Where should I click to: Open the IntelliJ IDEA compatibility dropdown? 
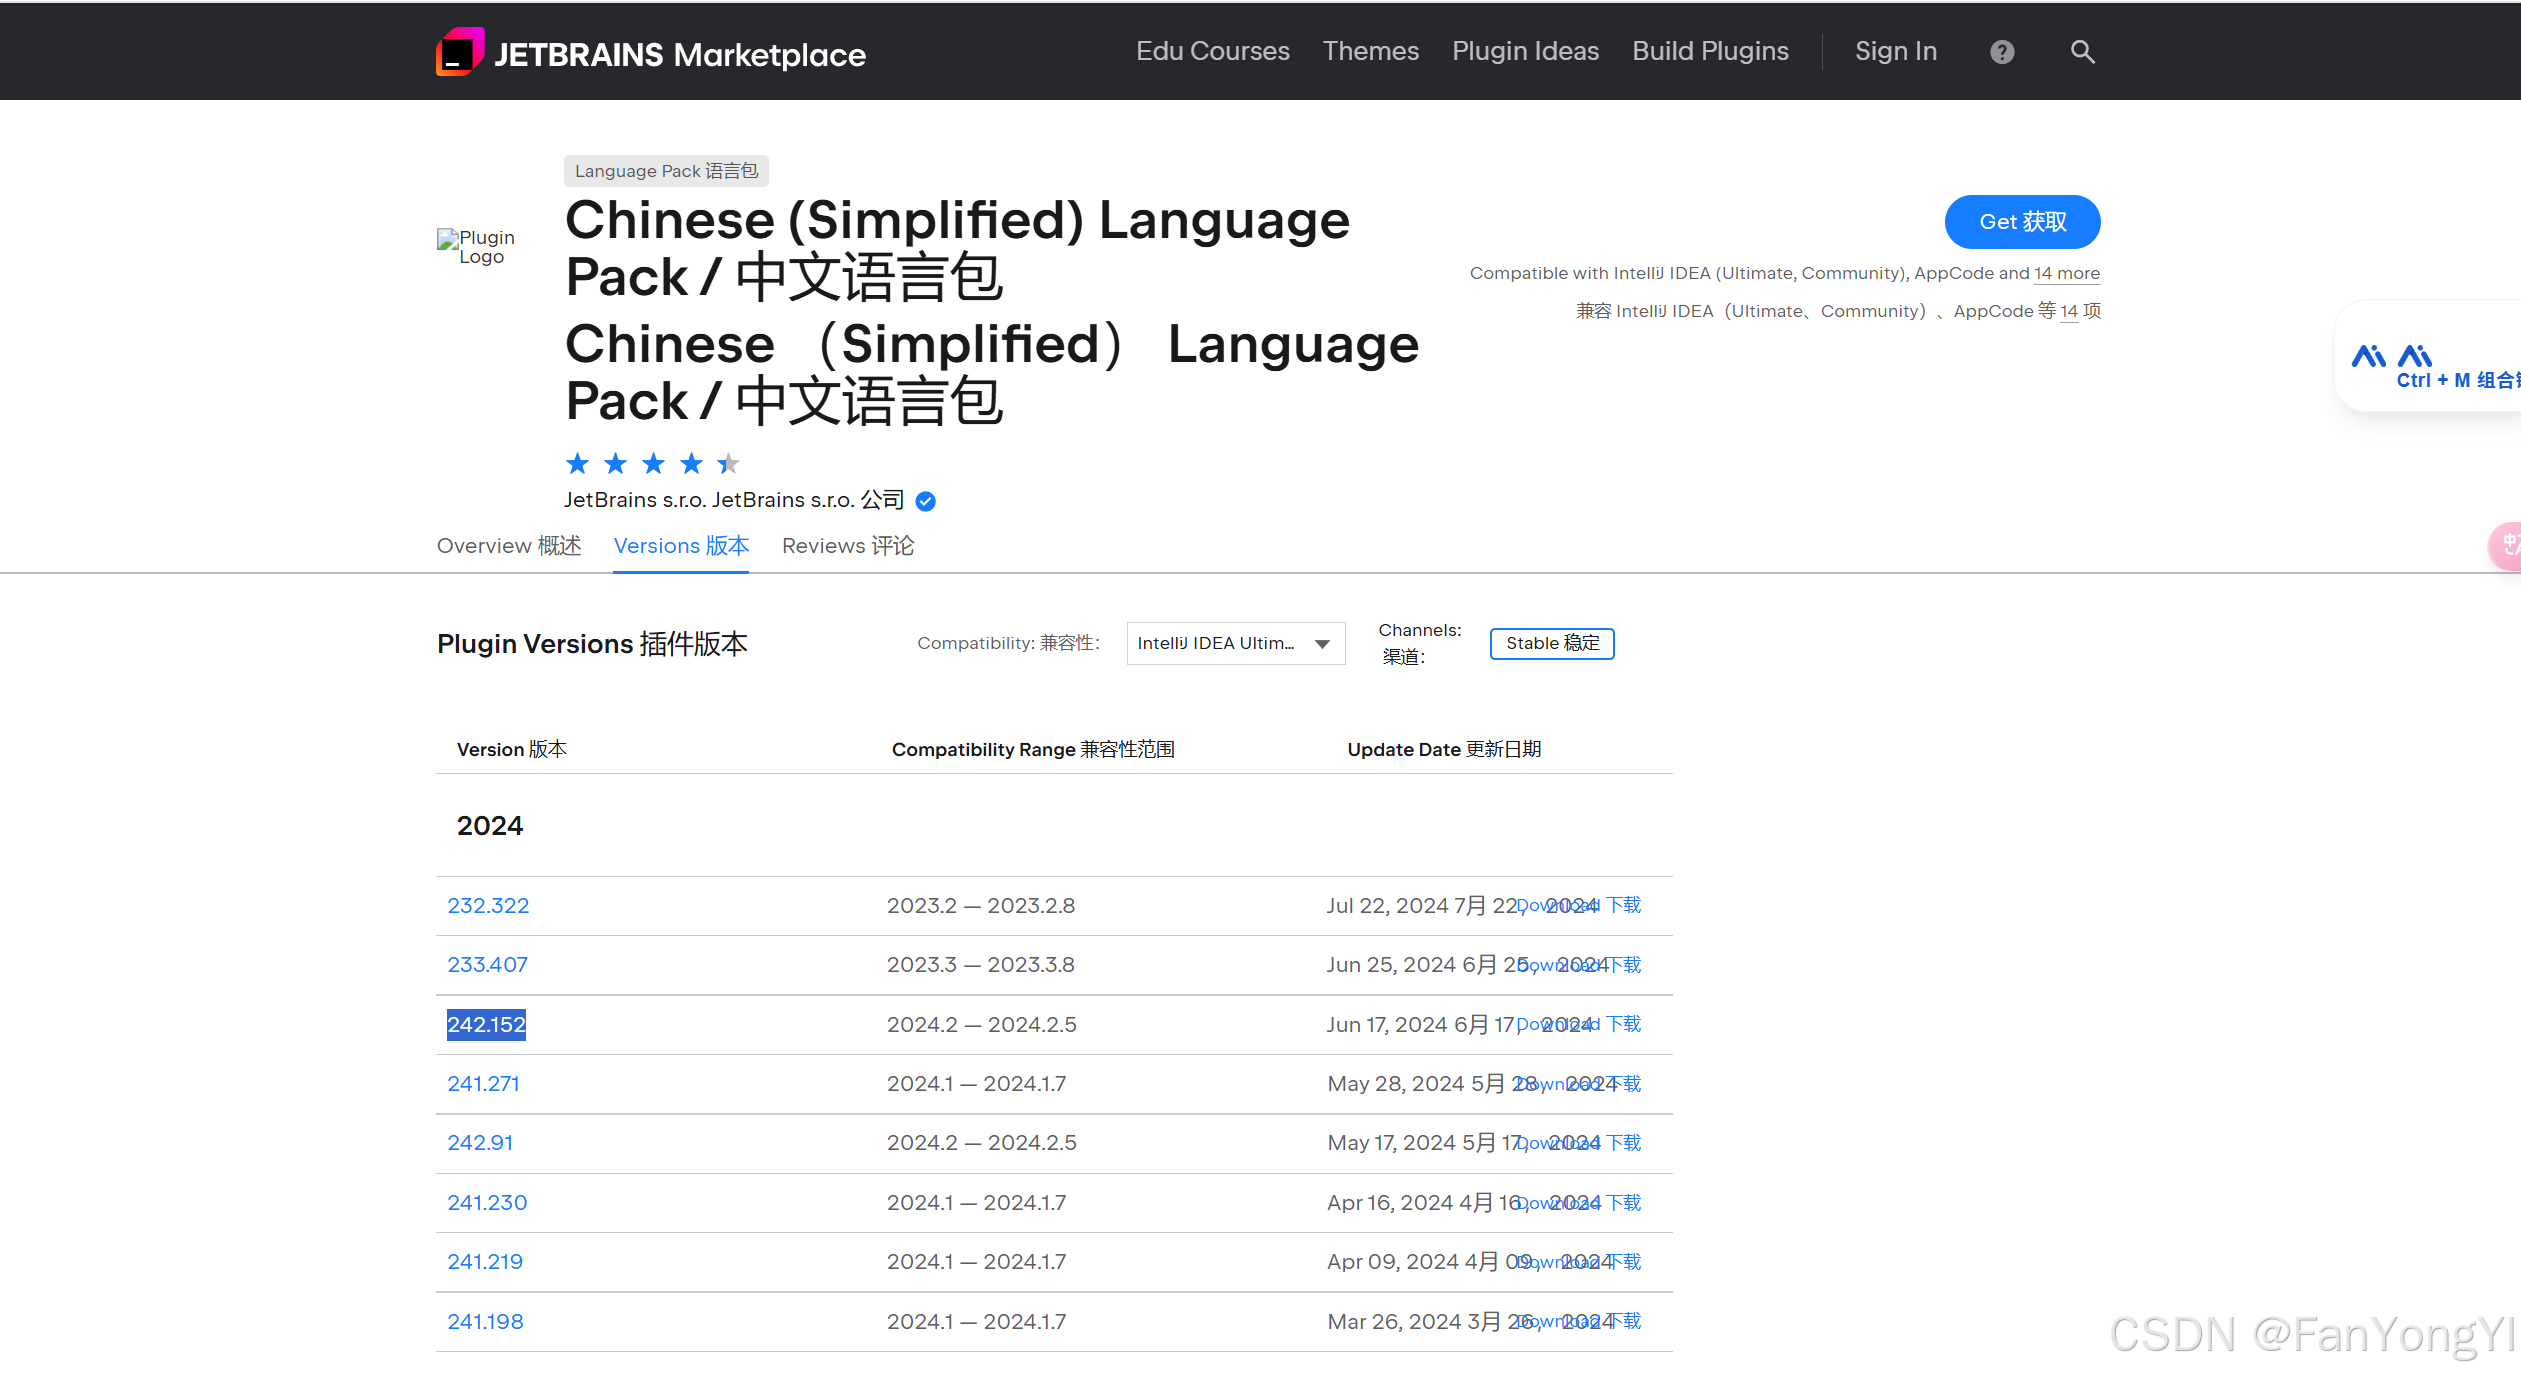click(x=1234, y=643)
